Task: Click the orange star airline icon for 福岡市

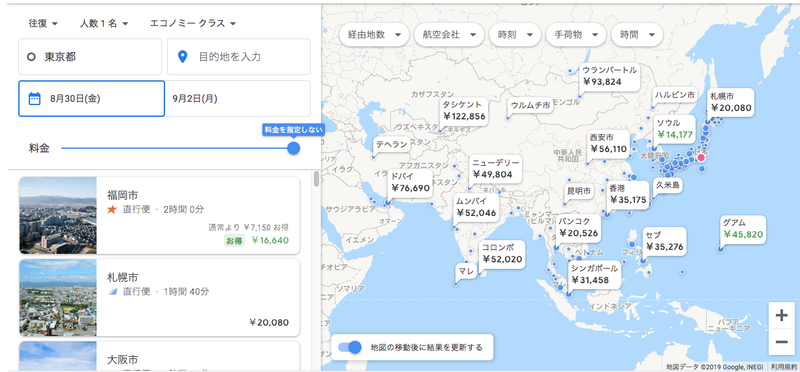Action: click(112, 209)
